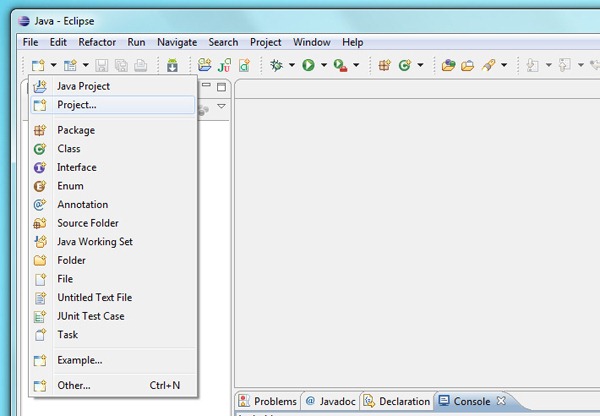Open the Run menu
This screenshot has width=600, height=416.
pyautogui.click(x=136, y=42)
